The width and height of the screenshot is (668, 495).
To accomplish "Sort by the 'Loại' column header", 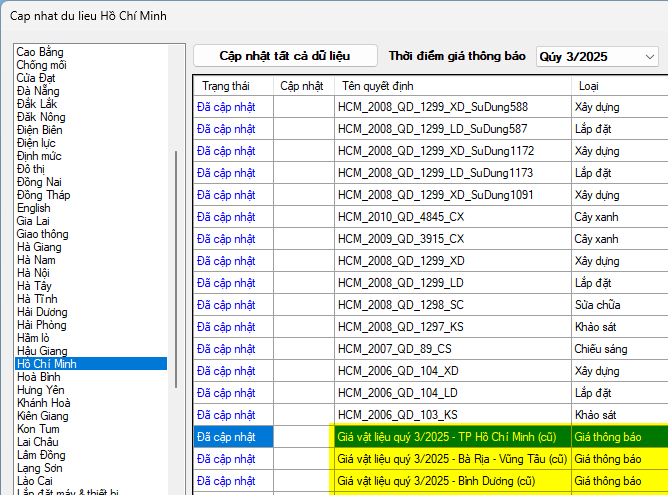I will [x=588, y=85].
